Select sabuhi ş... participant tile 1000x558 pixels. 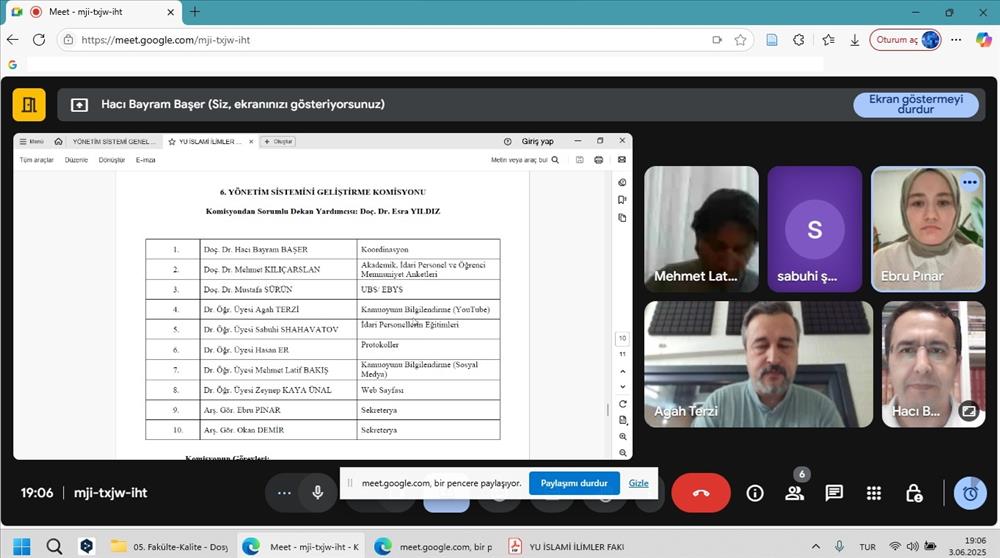pyautogui.click(x=814, y=229)
